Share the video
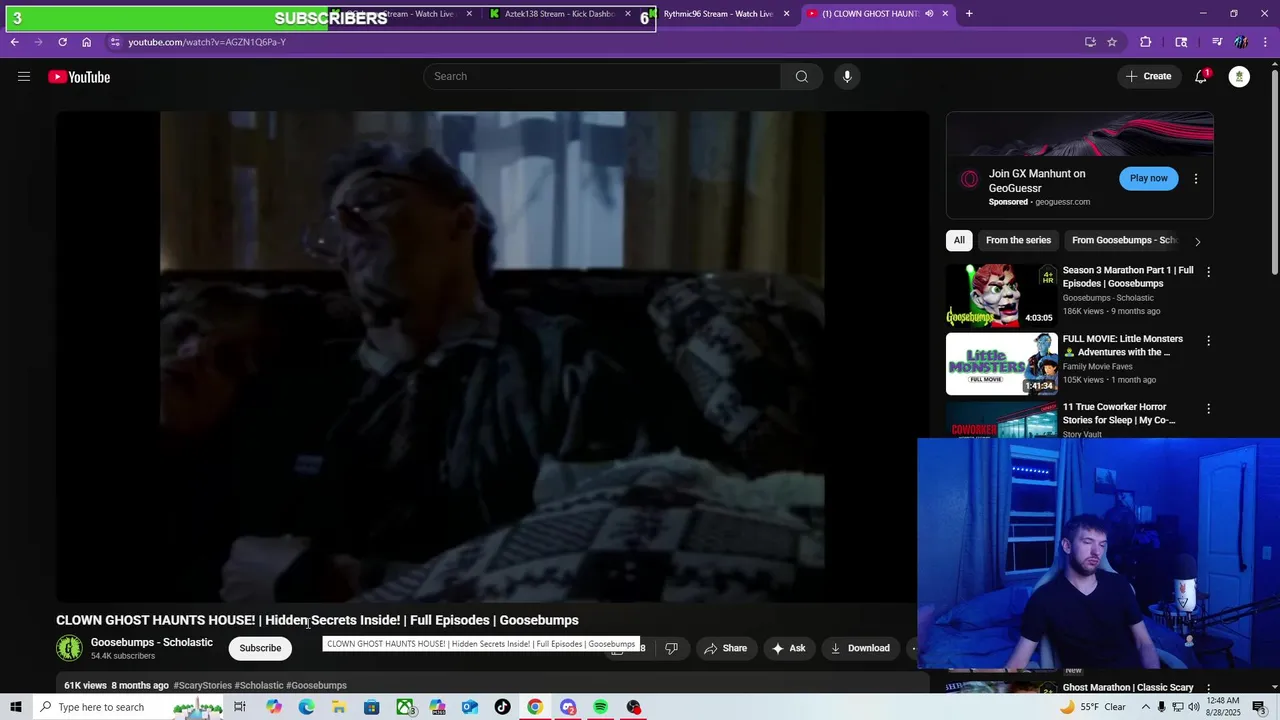Screen dimensions: 1280x720 click(x=725, y=648)
